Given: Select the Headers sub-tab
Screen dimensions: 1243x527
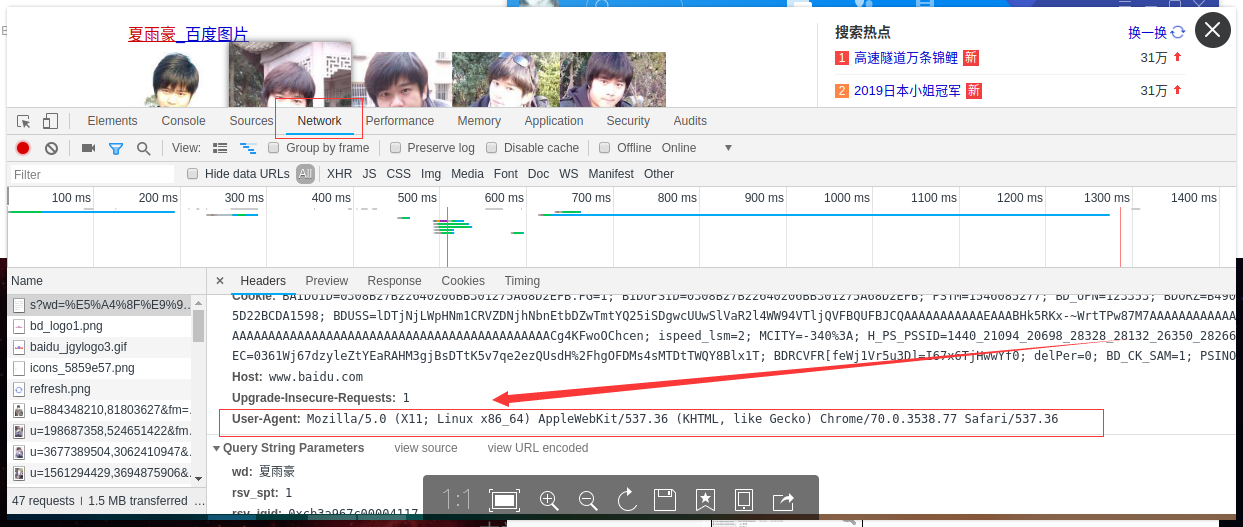Looking at the screenshot, I should (263, 281).
